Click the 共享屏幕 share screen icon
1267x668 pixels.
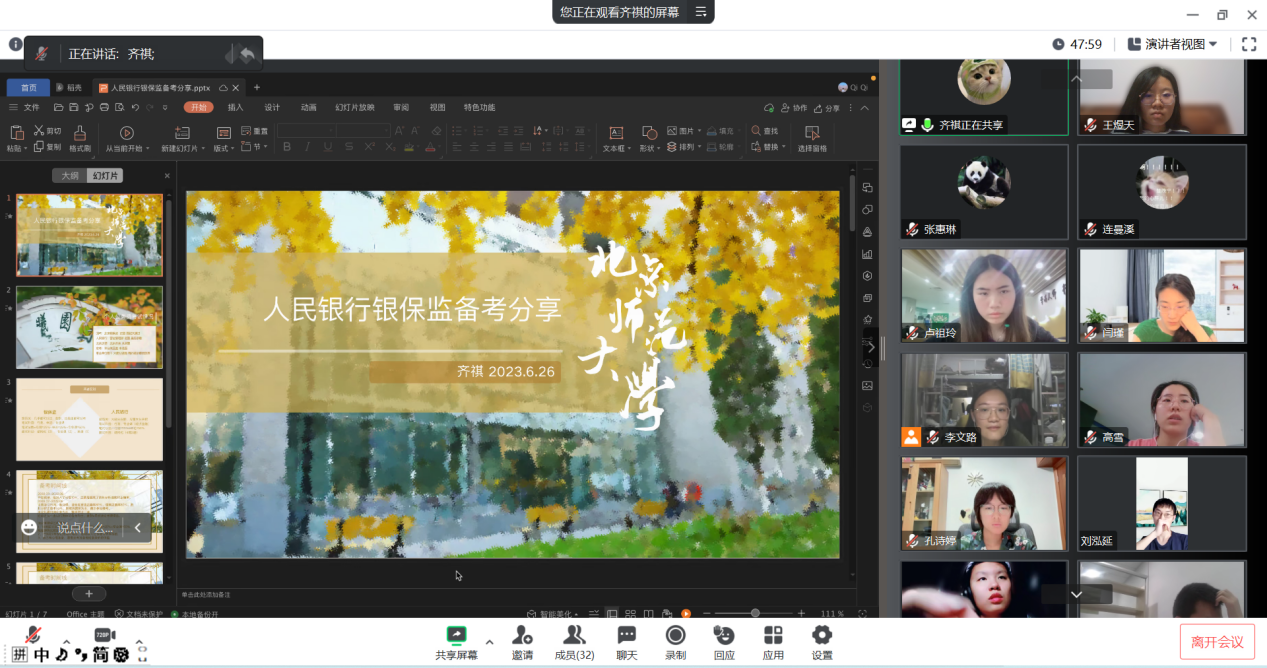coord(456,635)
